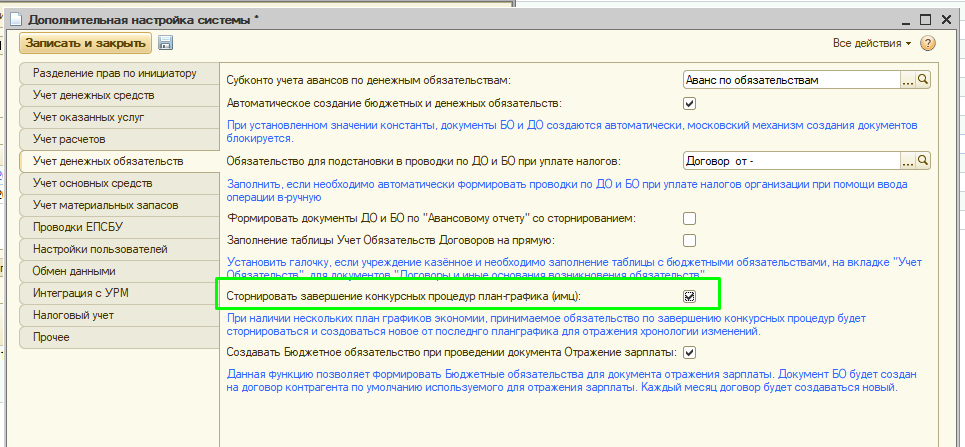Click the save diskette icon
965x447 pixels.
coord(165,43)
